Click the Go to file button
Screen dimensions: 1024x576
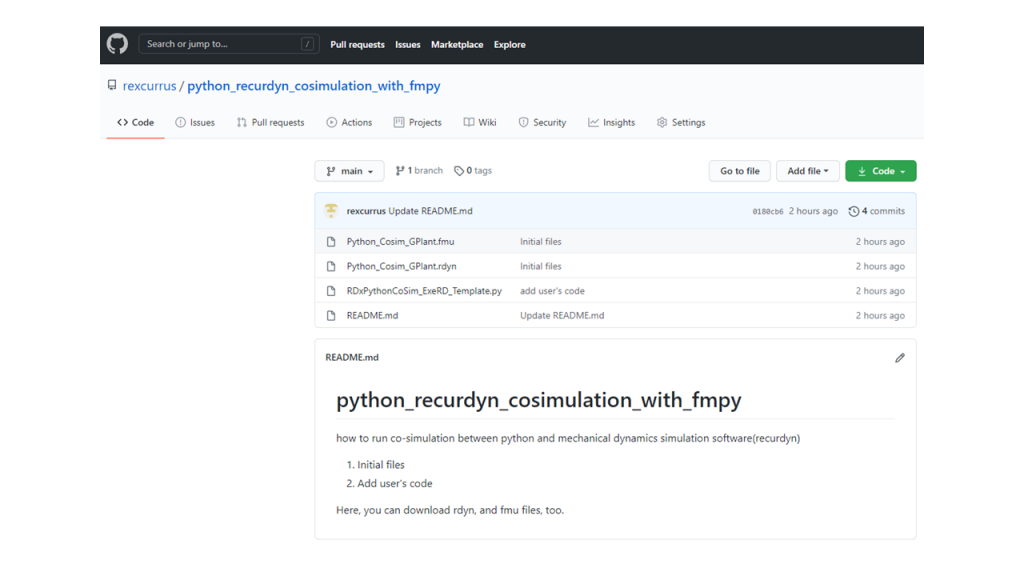click(x=739, y=171)
